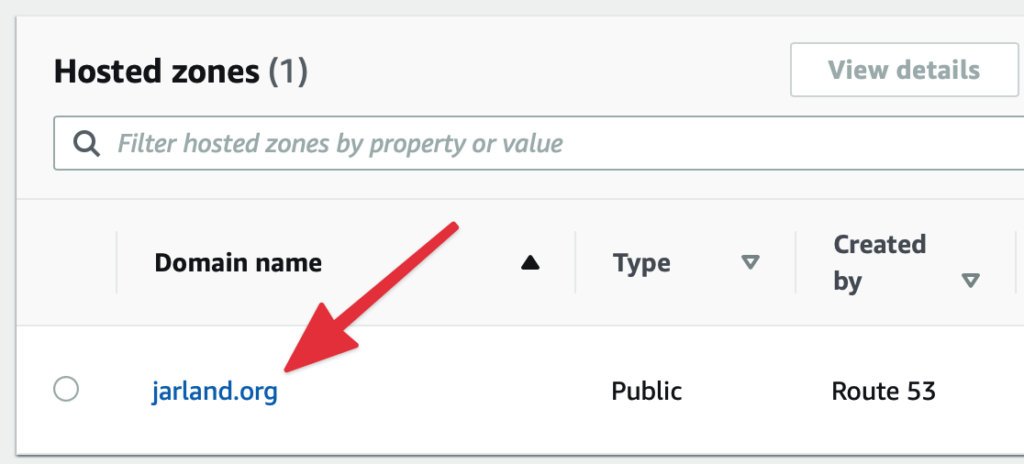
Task: Click divider between Domain name and Type columns
Action: pos(575,263)
